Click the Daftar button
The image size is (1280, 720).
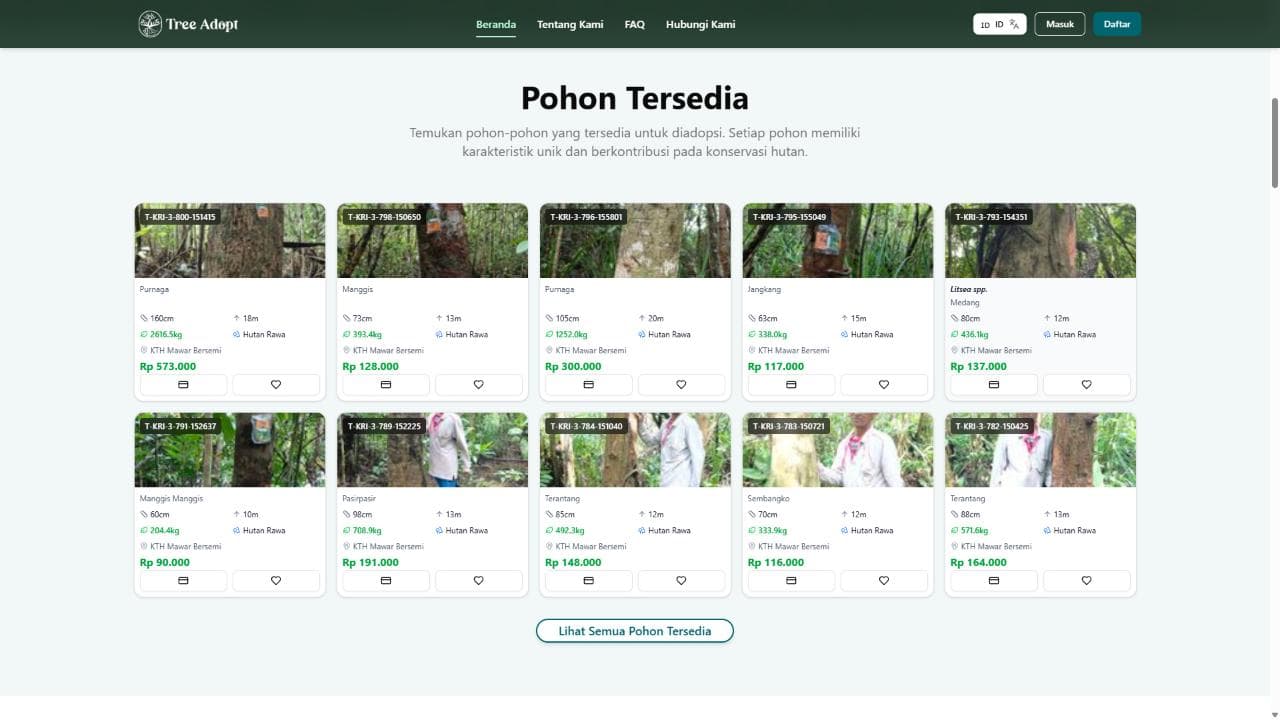click(1117, 24)
